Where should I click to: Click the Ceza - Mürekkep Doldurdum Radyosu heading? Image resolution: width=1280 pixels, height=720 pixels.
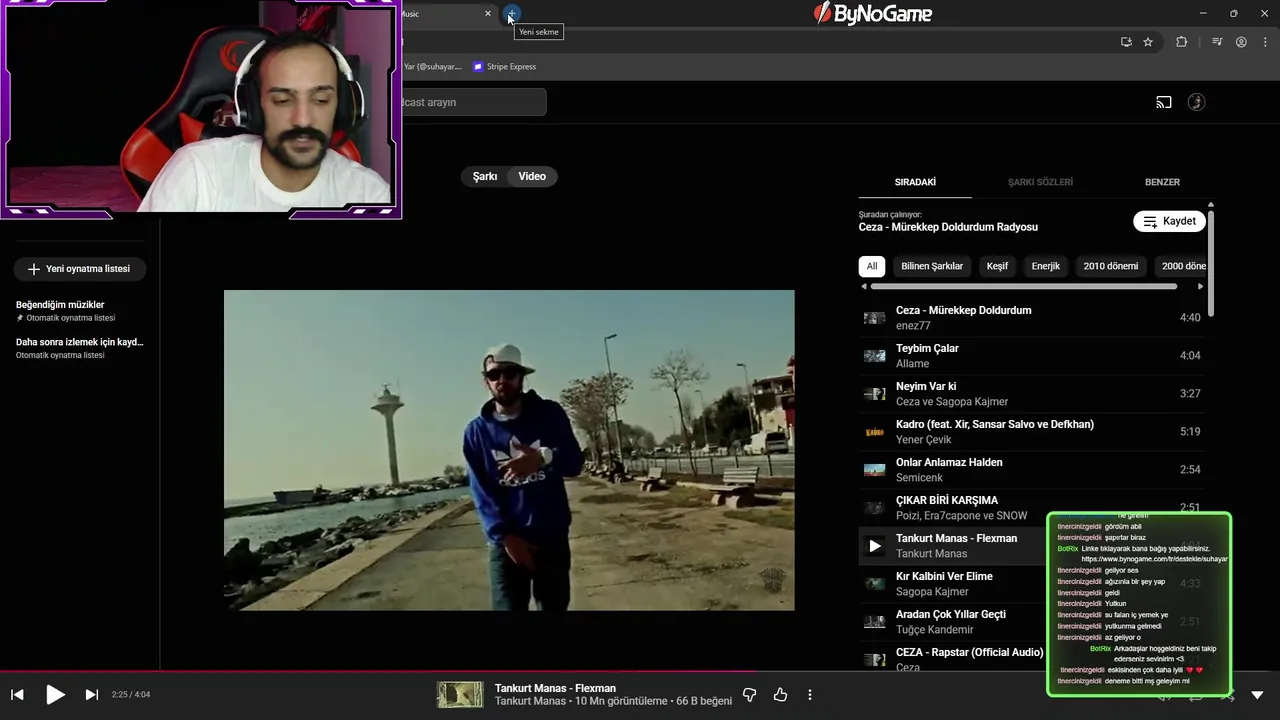(x=948, y=227)
